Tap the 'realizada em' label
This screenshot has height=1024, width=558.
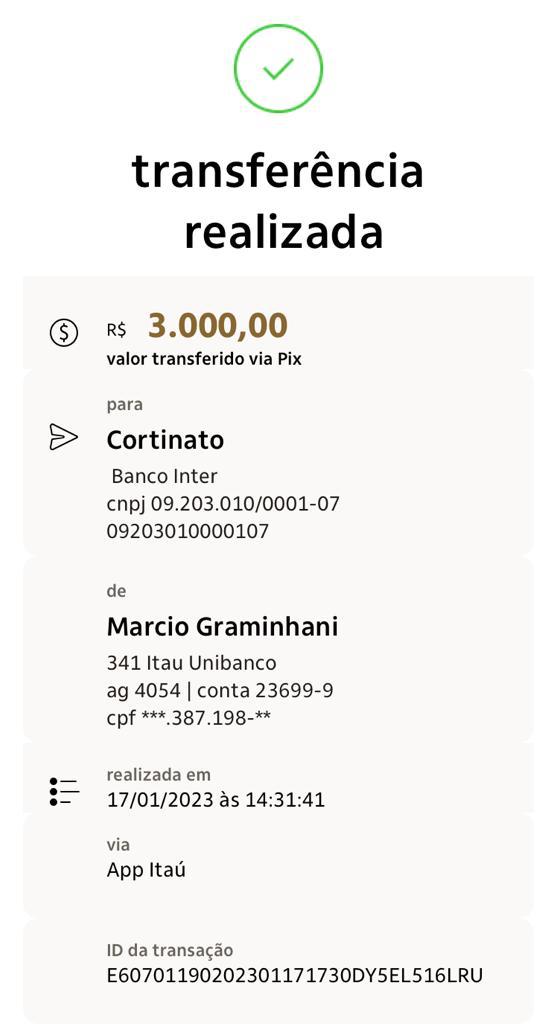point(159,775)
